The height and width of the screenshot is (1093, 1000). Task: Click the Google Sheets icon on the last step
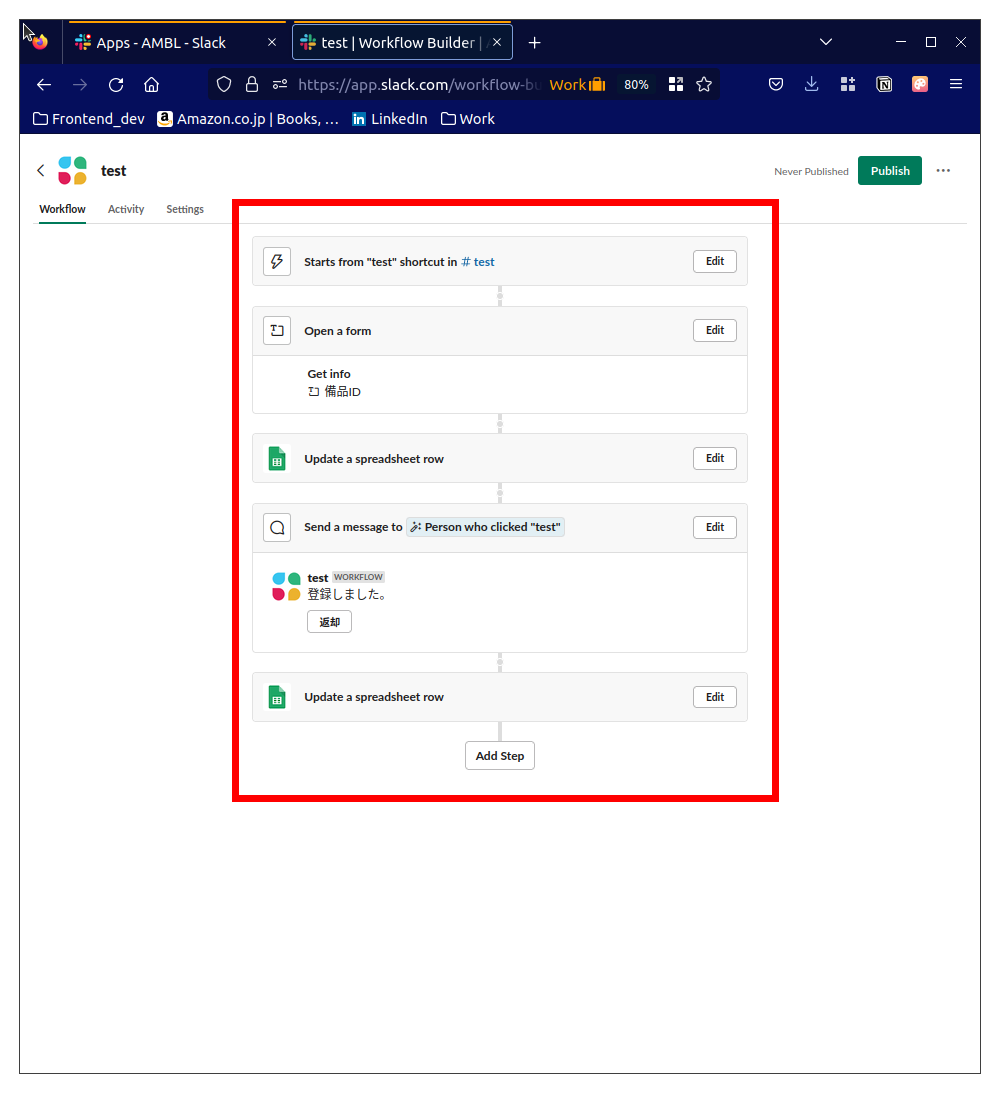277,697
